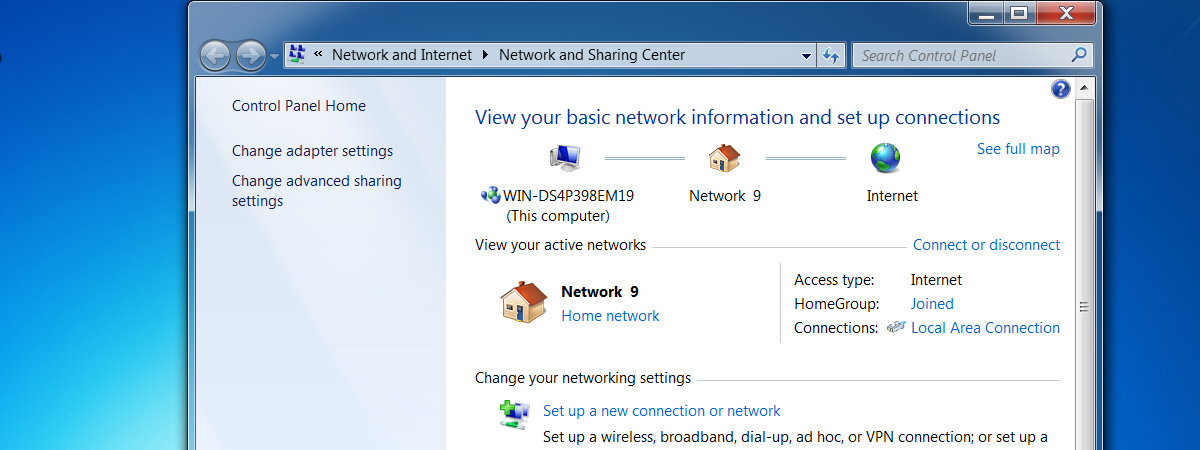Click the computer name WIN-DS4P398EM19
The image size is (1200, 450).
pyautogui.click(x=568, y=196)
